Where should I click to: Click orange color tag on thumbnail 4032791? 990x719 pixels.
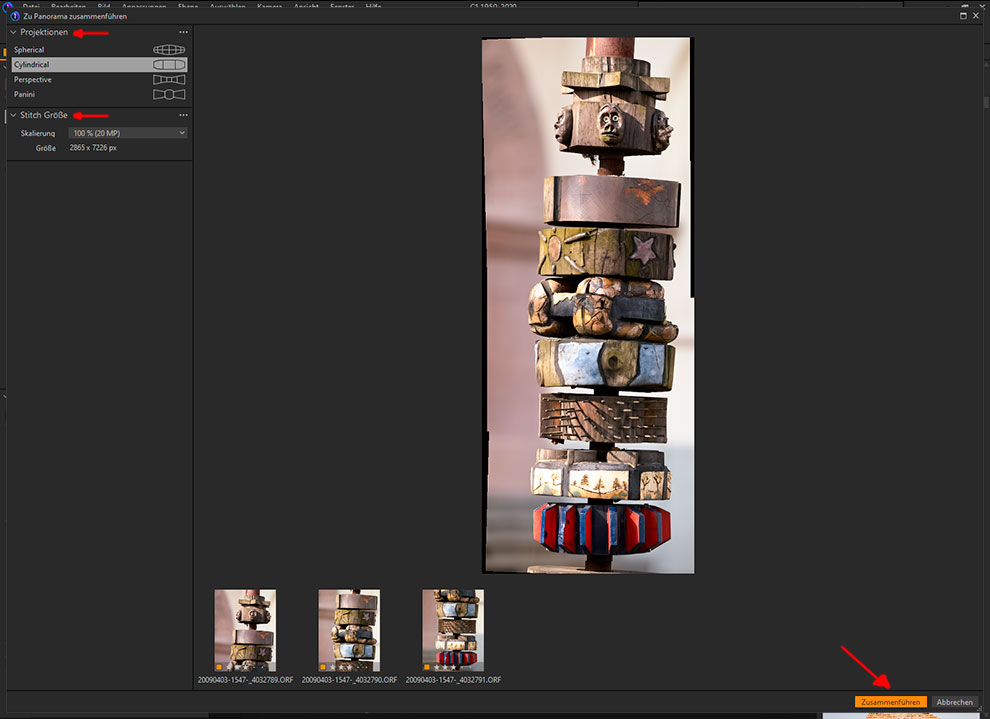(427, 667)
